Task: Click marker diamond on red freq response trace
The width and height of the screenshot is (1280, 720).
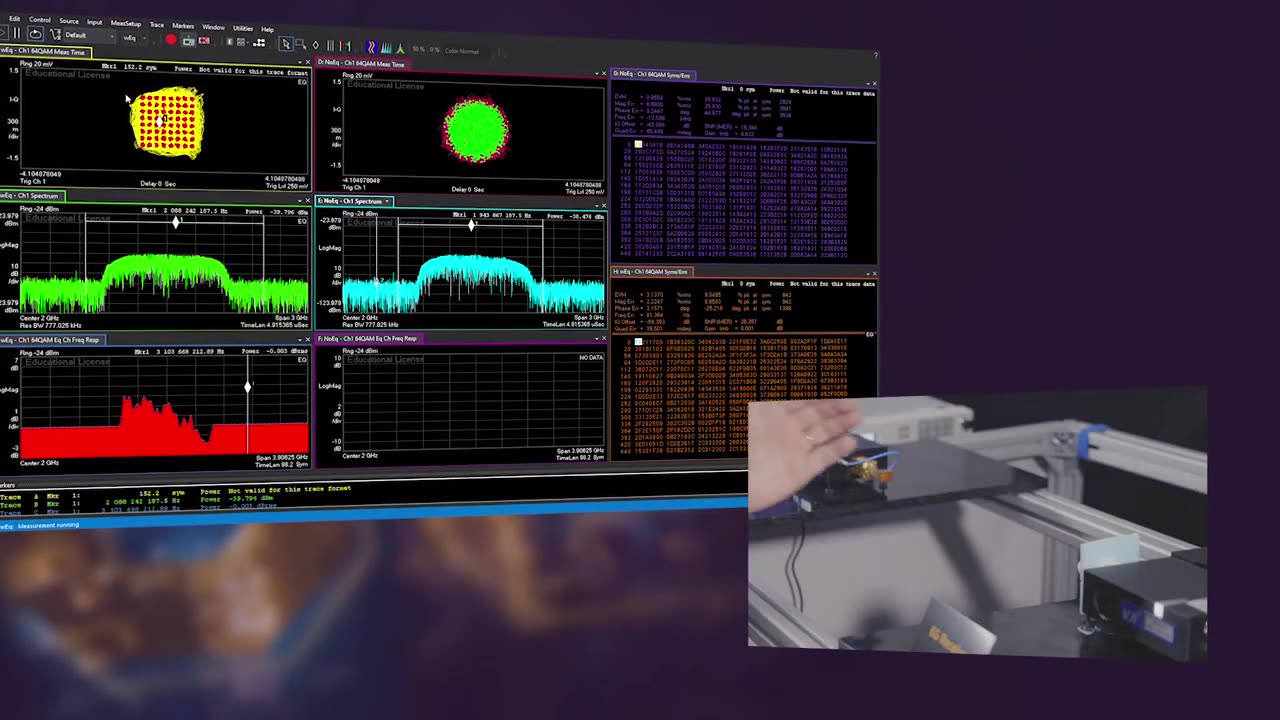Action: click(248, 387)
